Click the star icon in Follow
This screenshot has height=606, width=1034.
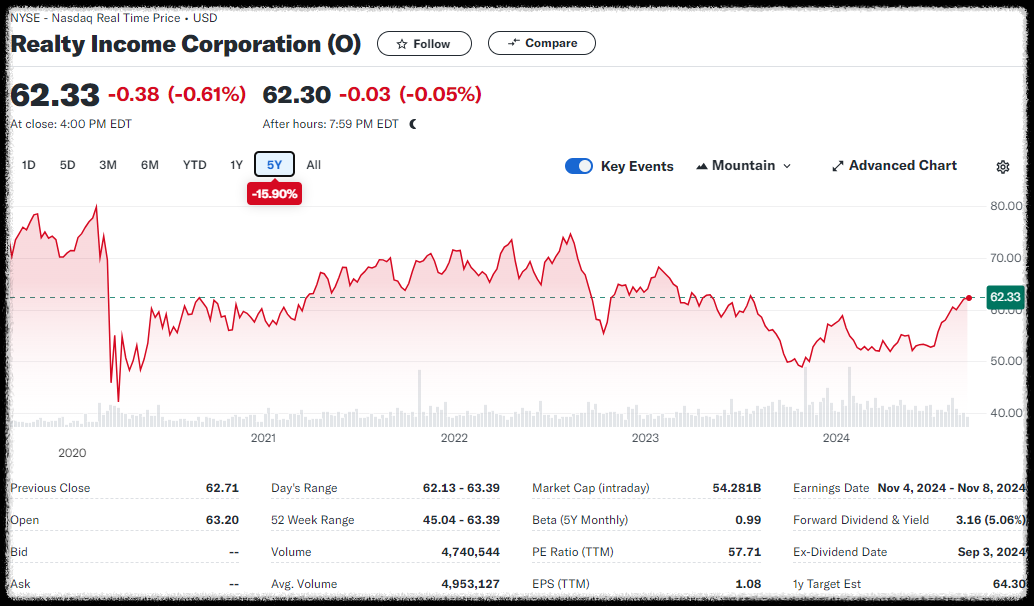(x=402, y=44)
